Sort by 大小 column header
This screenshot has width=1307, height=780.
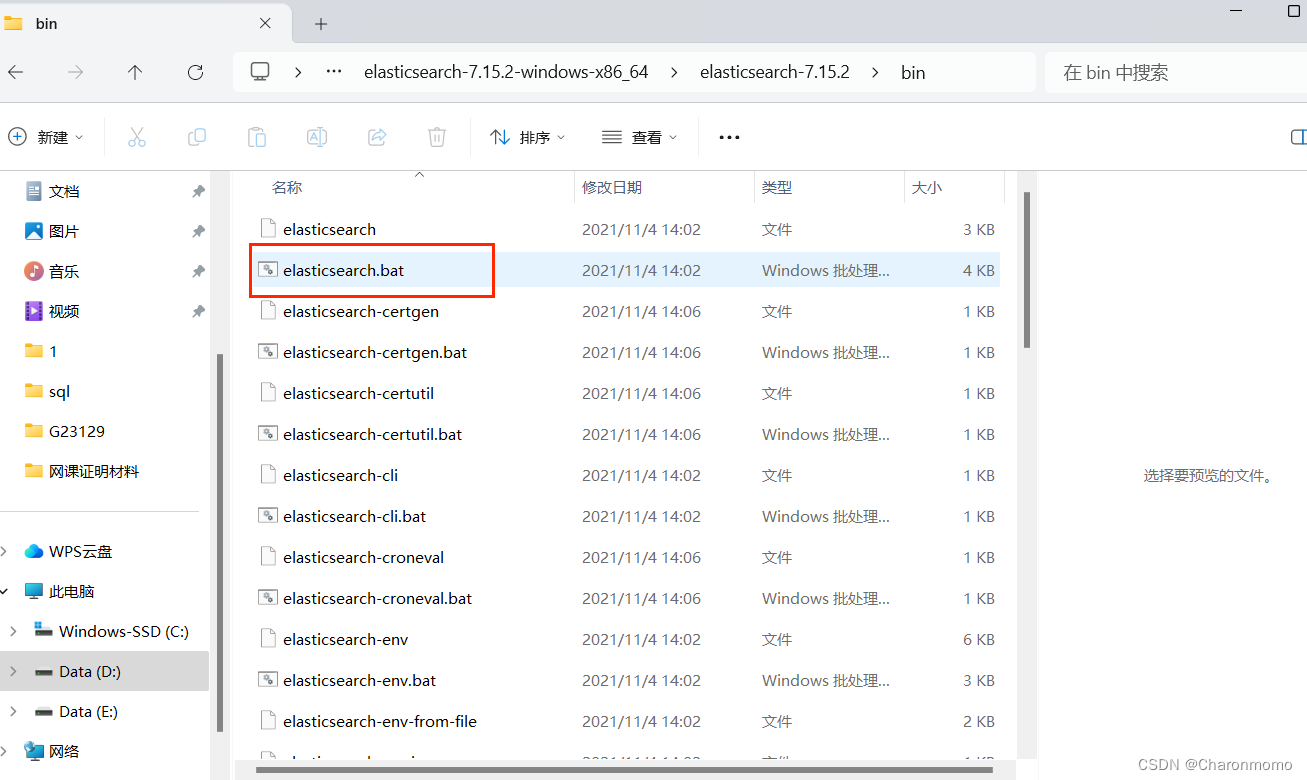click(x=927, y=187)
